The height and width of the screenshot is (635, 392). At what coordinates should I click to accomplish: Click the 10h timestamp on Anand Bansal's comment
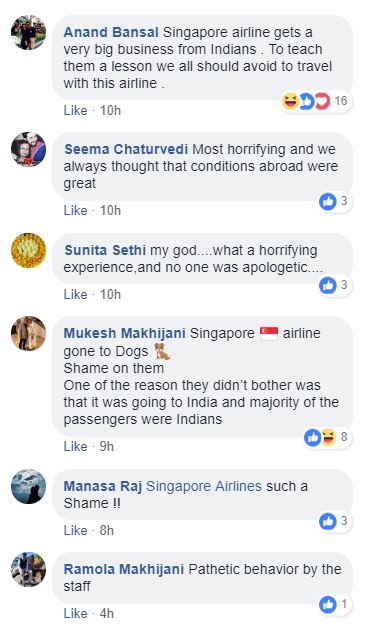tap(110, 111)
